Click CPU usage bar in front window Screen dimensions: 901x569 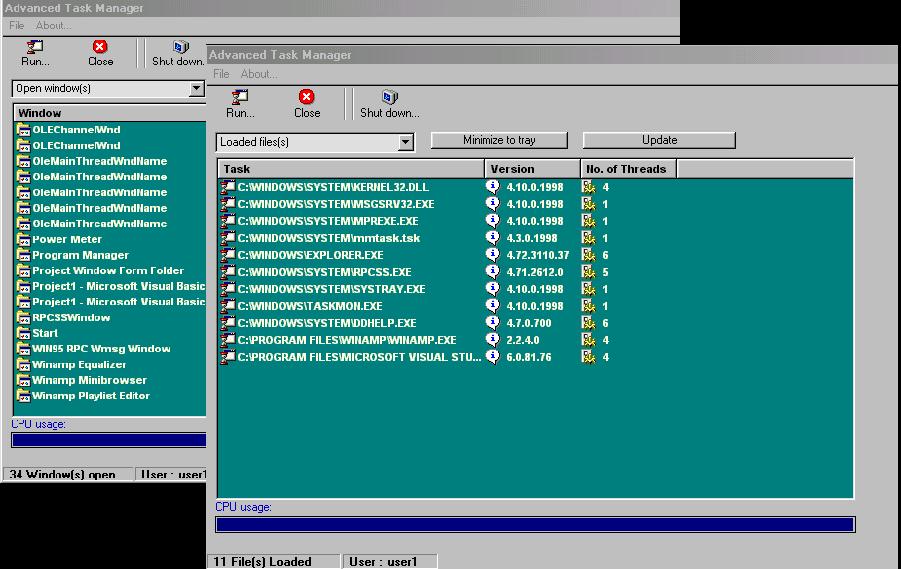(535, 524)
